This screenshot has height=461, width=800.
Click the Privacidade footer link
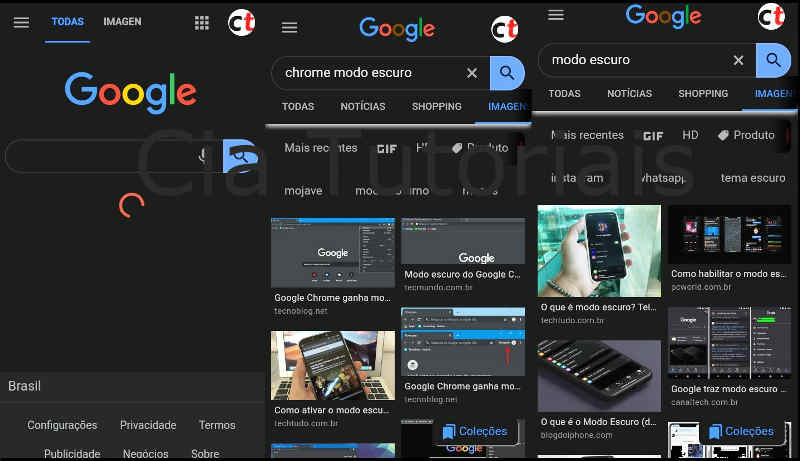(x=148, y=425)
